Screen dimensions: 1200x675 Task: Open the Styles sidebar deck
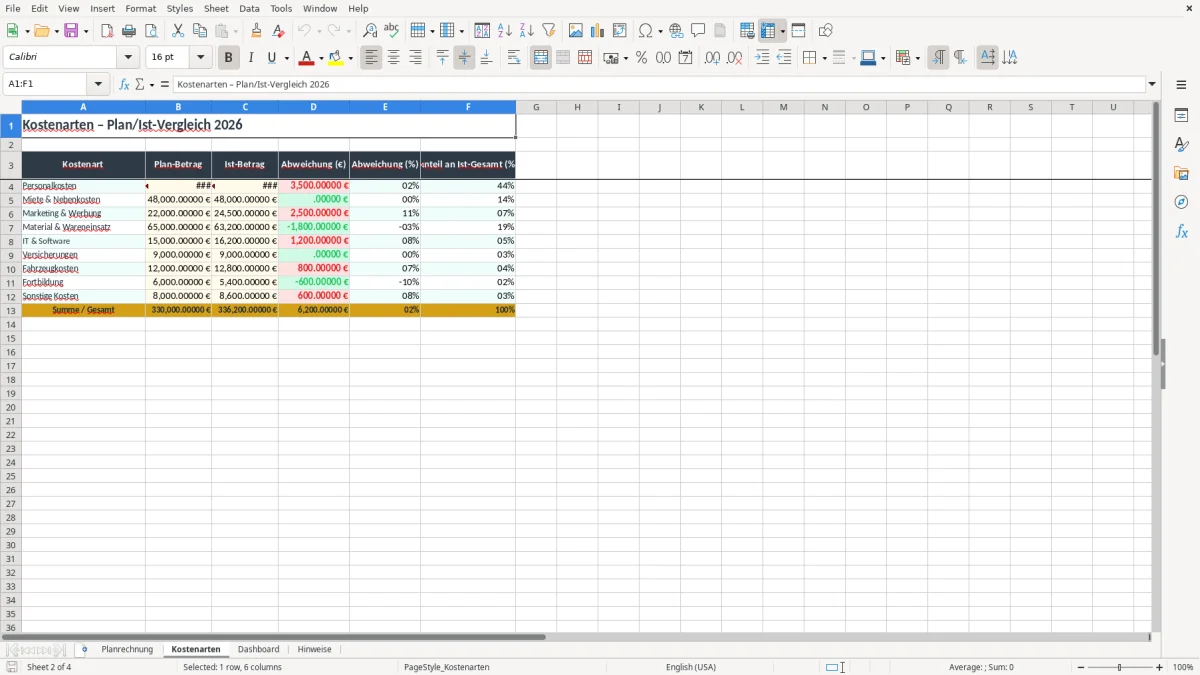click(1181, 145)
